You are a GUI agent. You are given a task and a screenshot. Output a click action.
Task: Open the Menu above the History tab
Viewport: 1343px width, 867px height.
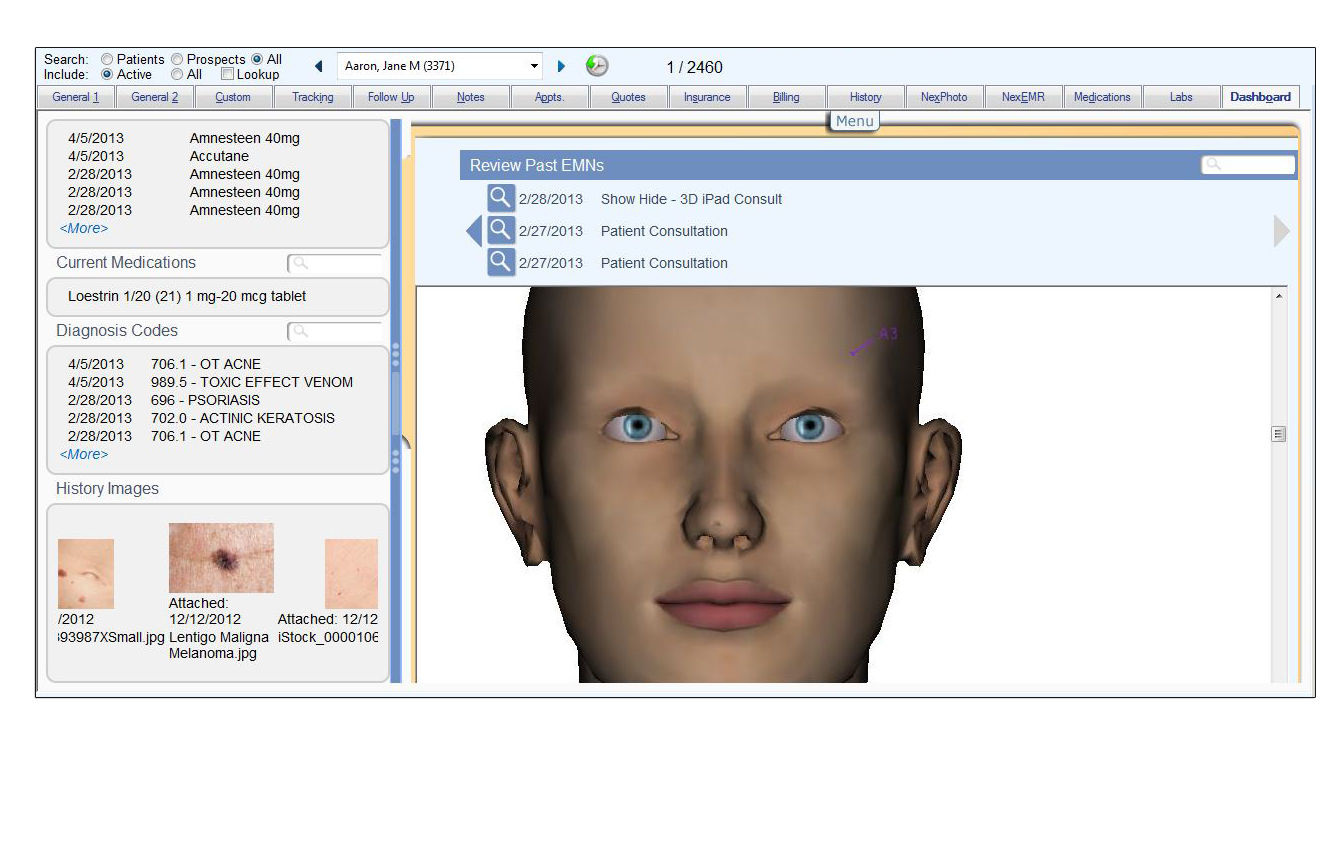[x=855, y=120]
